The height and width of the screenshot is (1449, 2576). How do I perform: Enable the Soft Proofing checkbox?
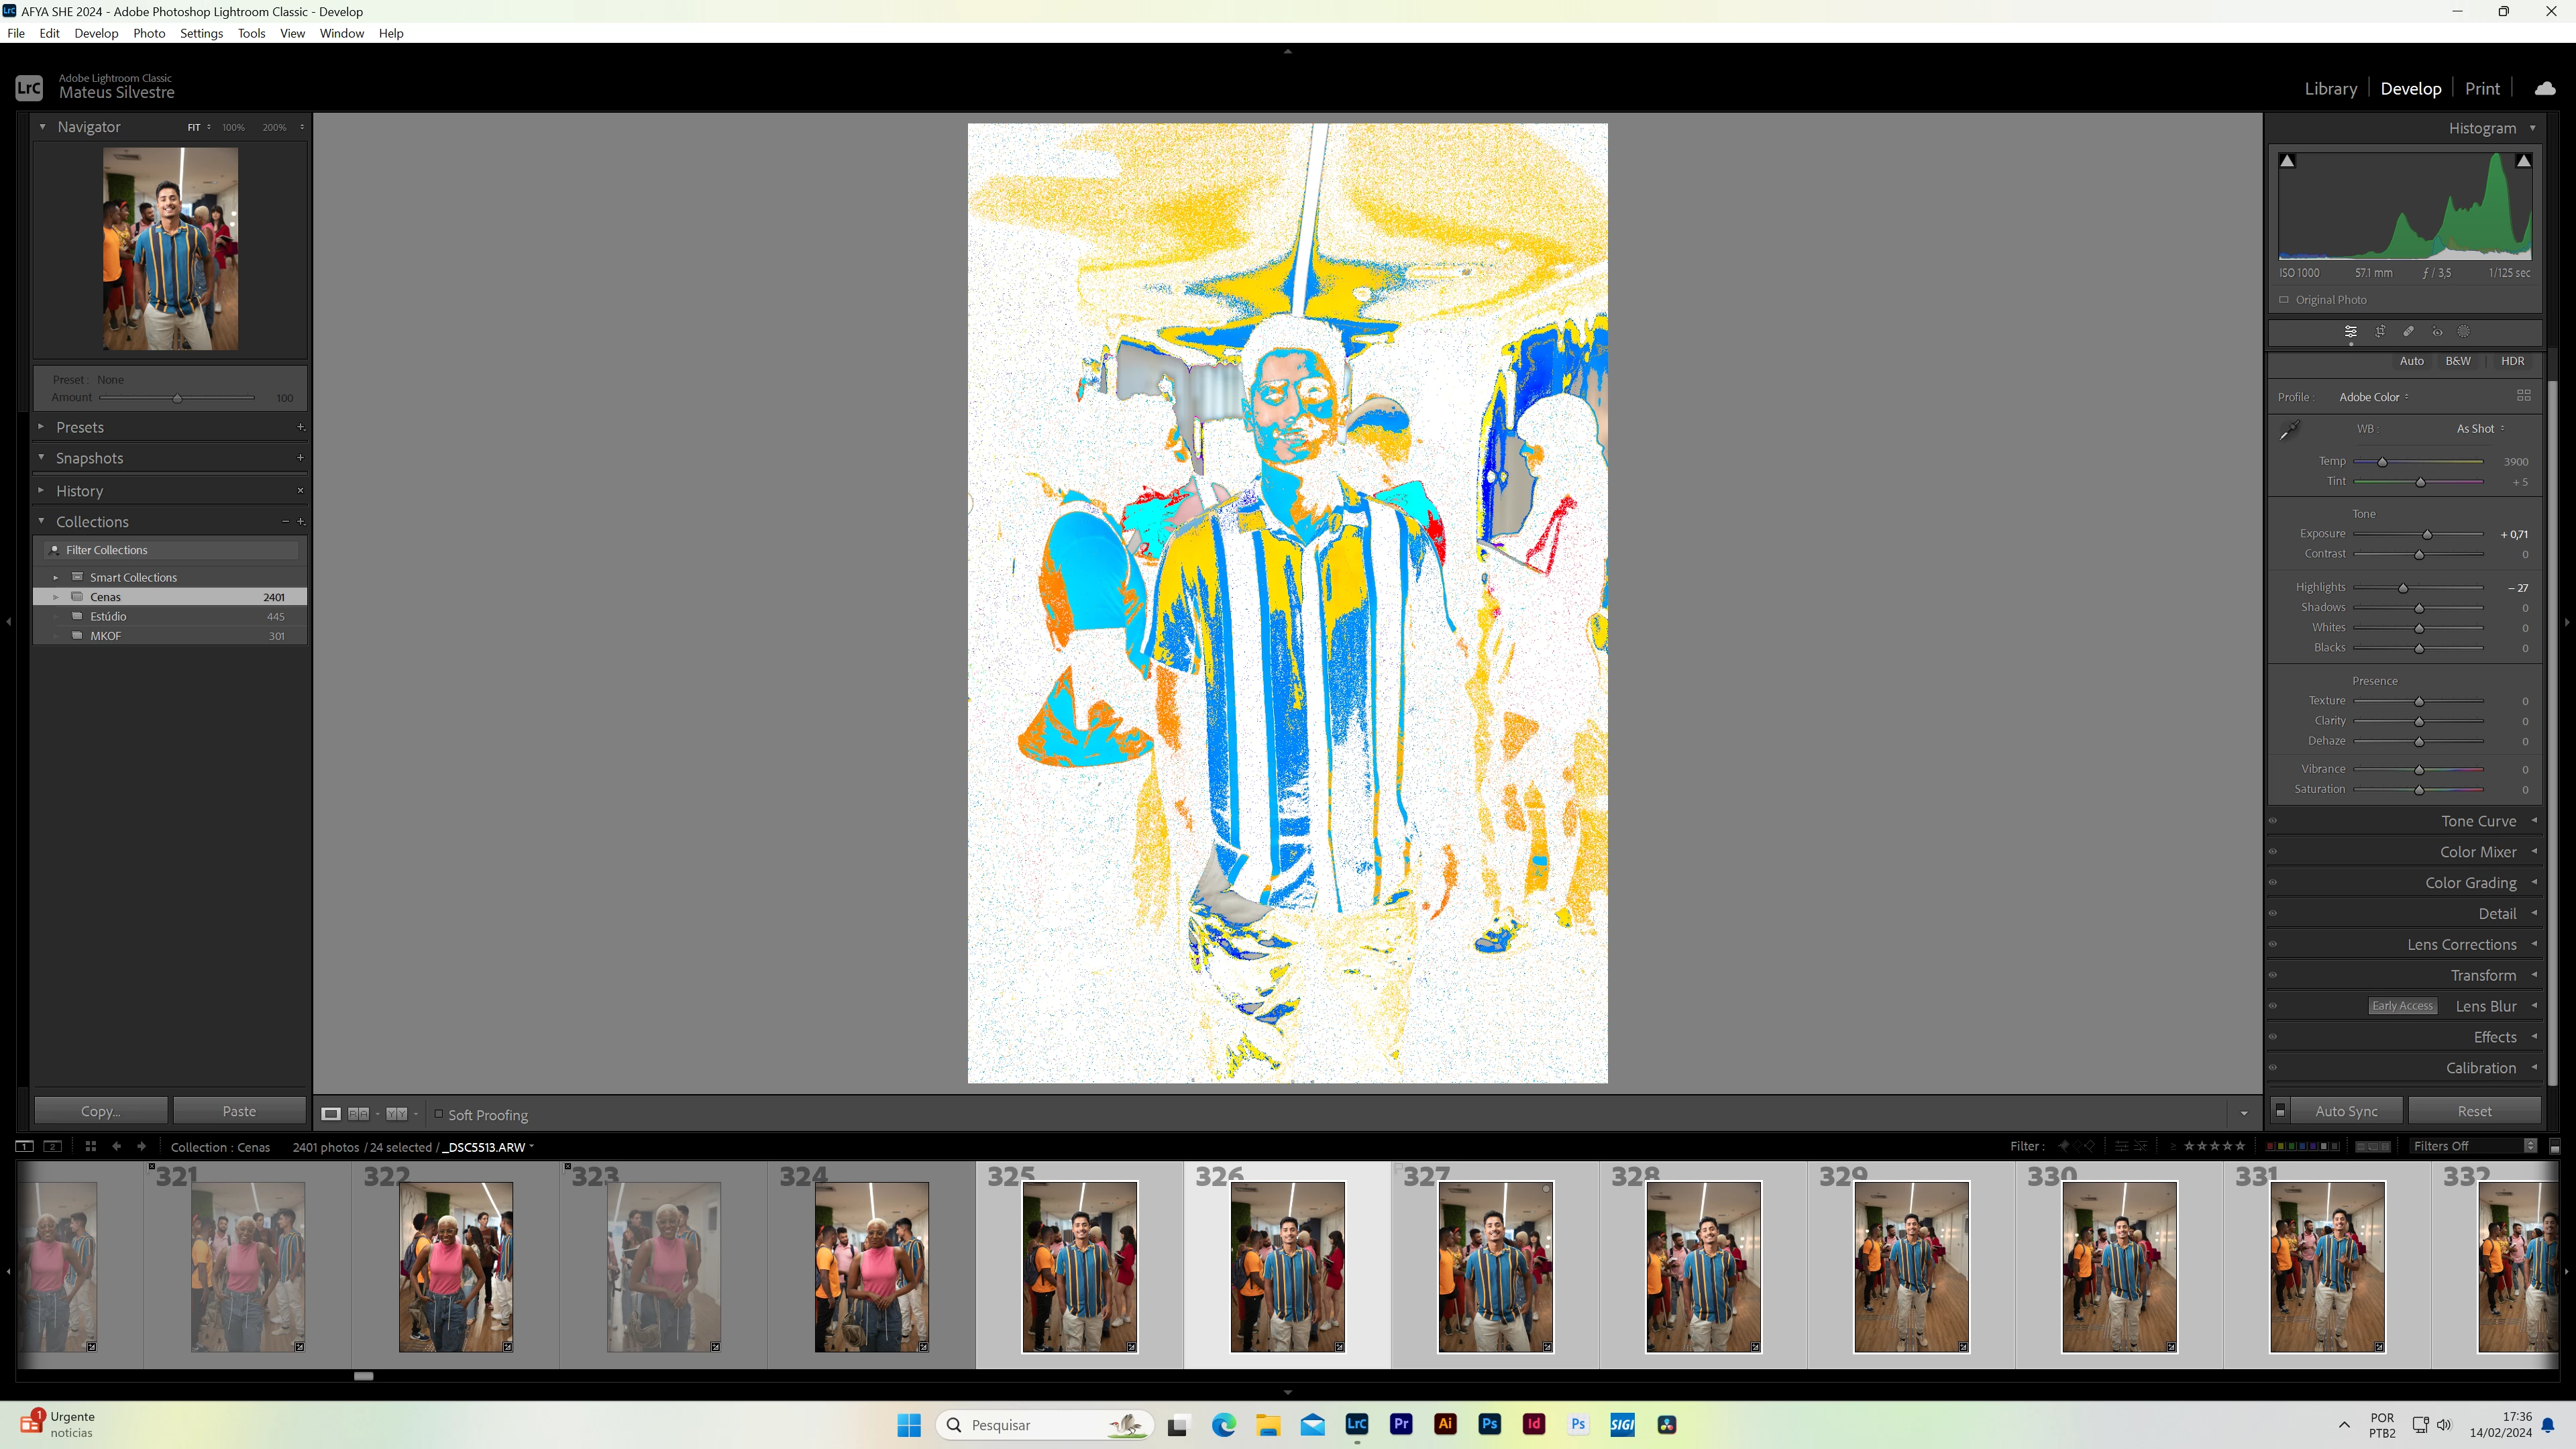click(x=438, y=1113)
